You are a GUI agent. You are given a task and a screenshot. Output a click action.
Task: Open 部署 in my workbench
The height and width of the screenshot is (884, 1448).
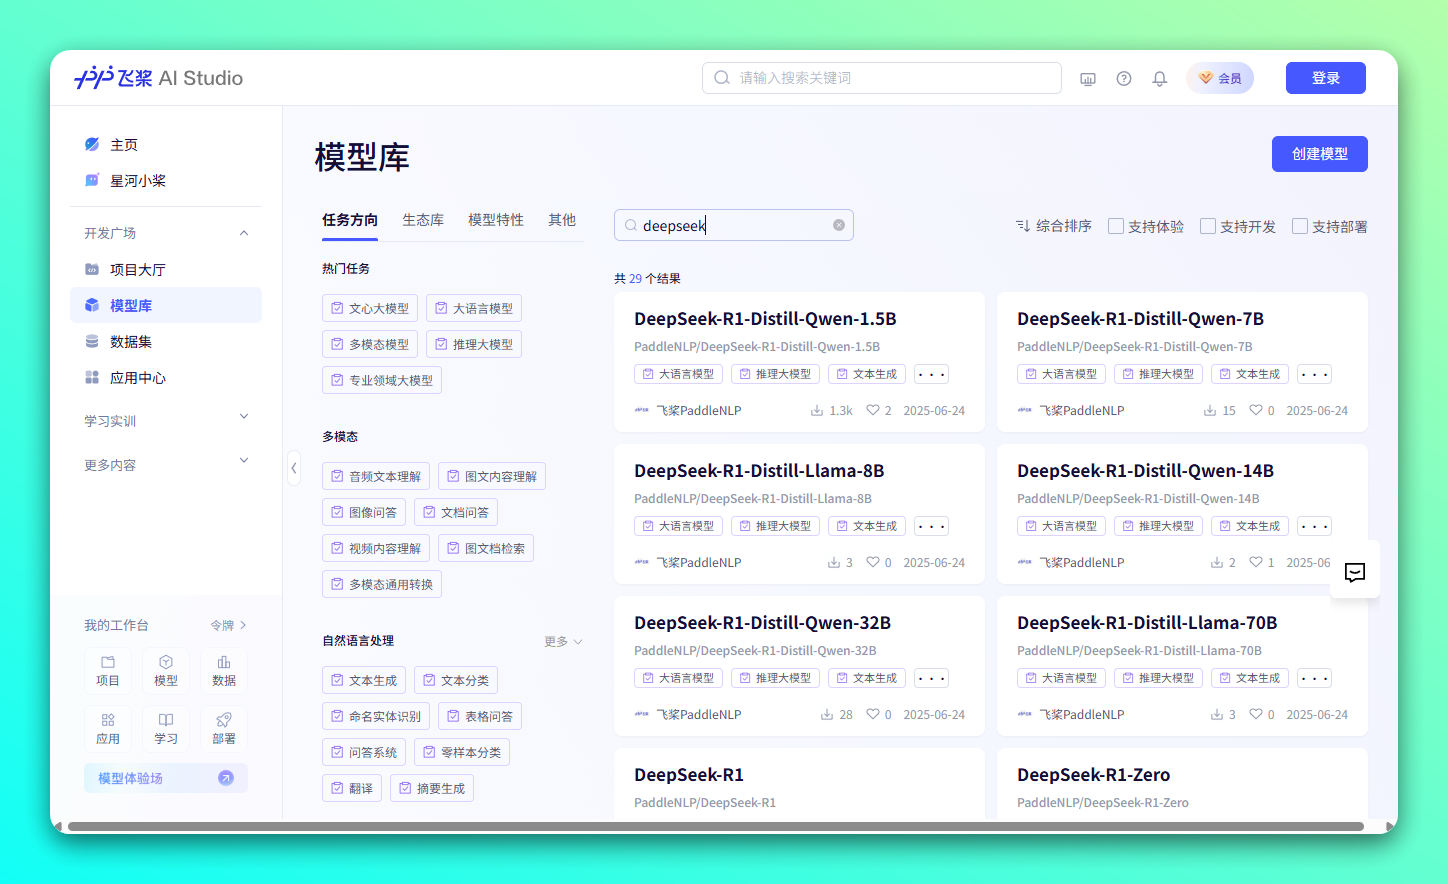(x=224, y=729)
